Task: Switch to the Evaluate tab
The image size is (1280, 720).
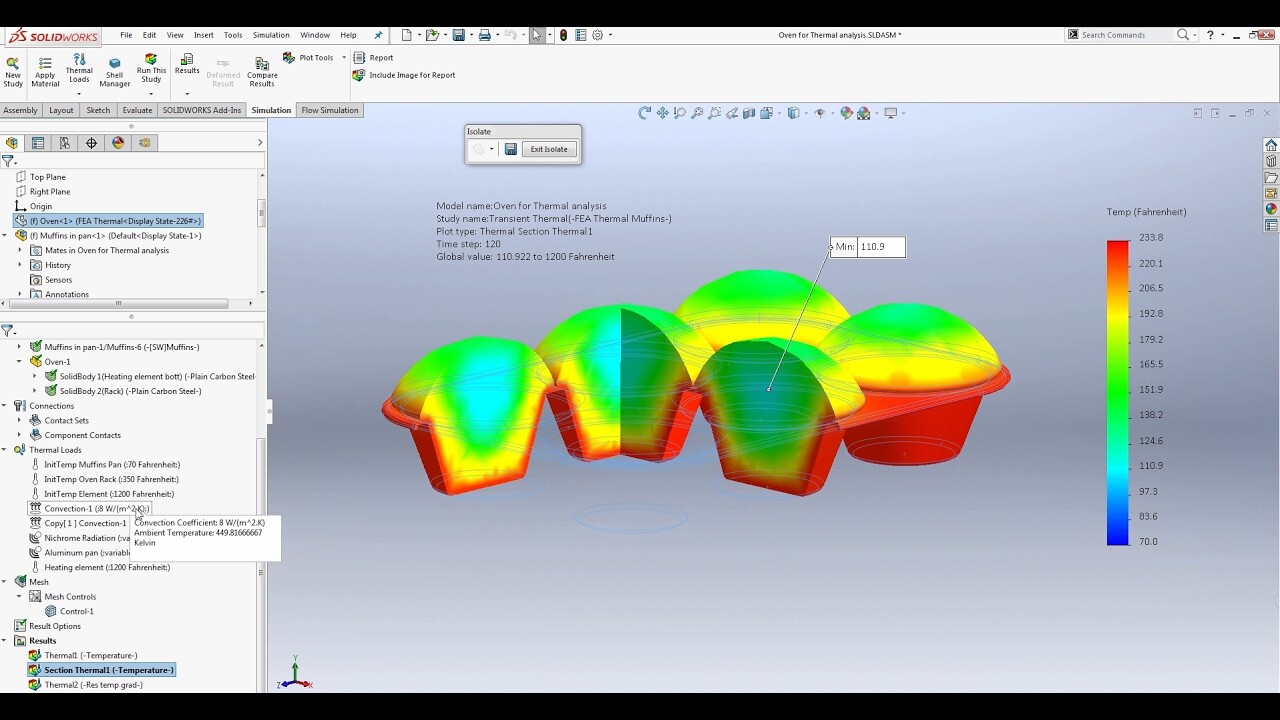Action: click(x=137, y=110)
